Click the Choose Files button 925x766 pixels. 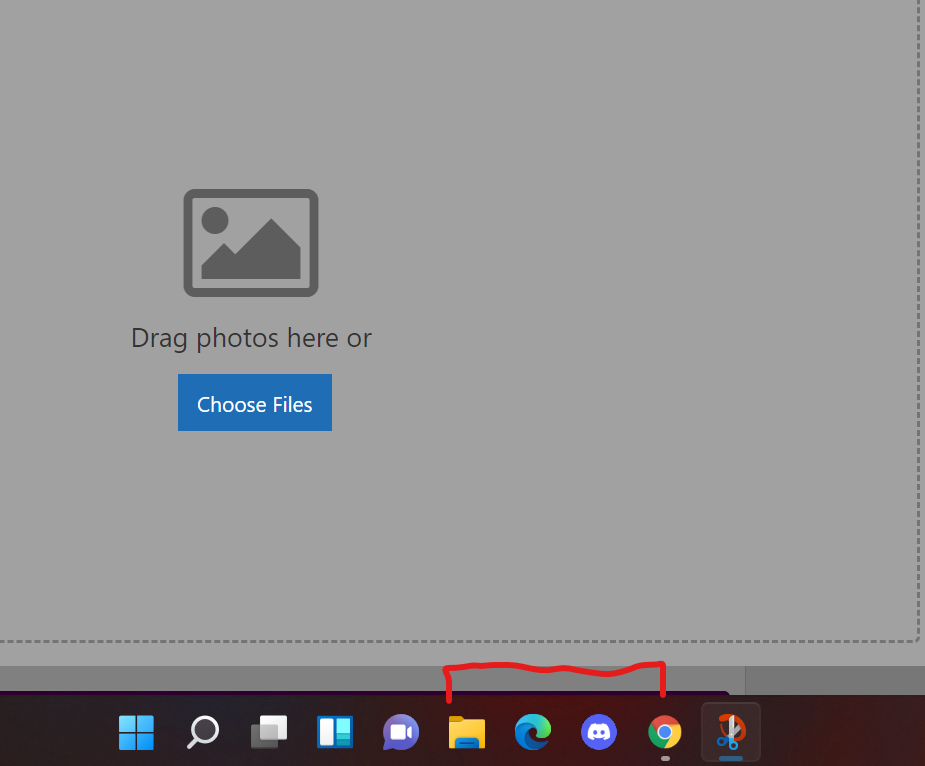coord(255,402)
